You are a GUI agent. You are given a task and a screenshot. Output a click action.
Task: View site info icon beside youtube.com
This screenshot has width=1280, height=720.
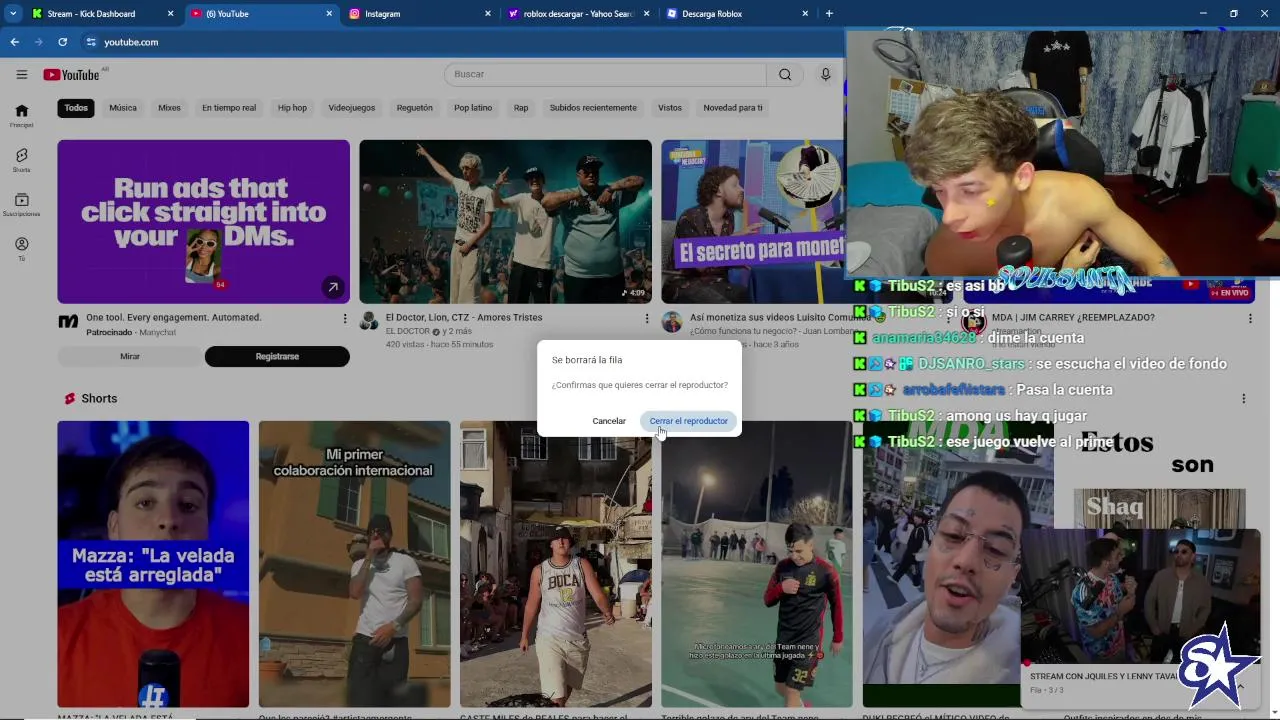click(91, 42)
